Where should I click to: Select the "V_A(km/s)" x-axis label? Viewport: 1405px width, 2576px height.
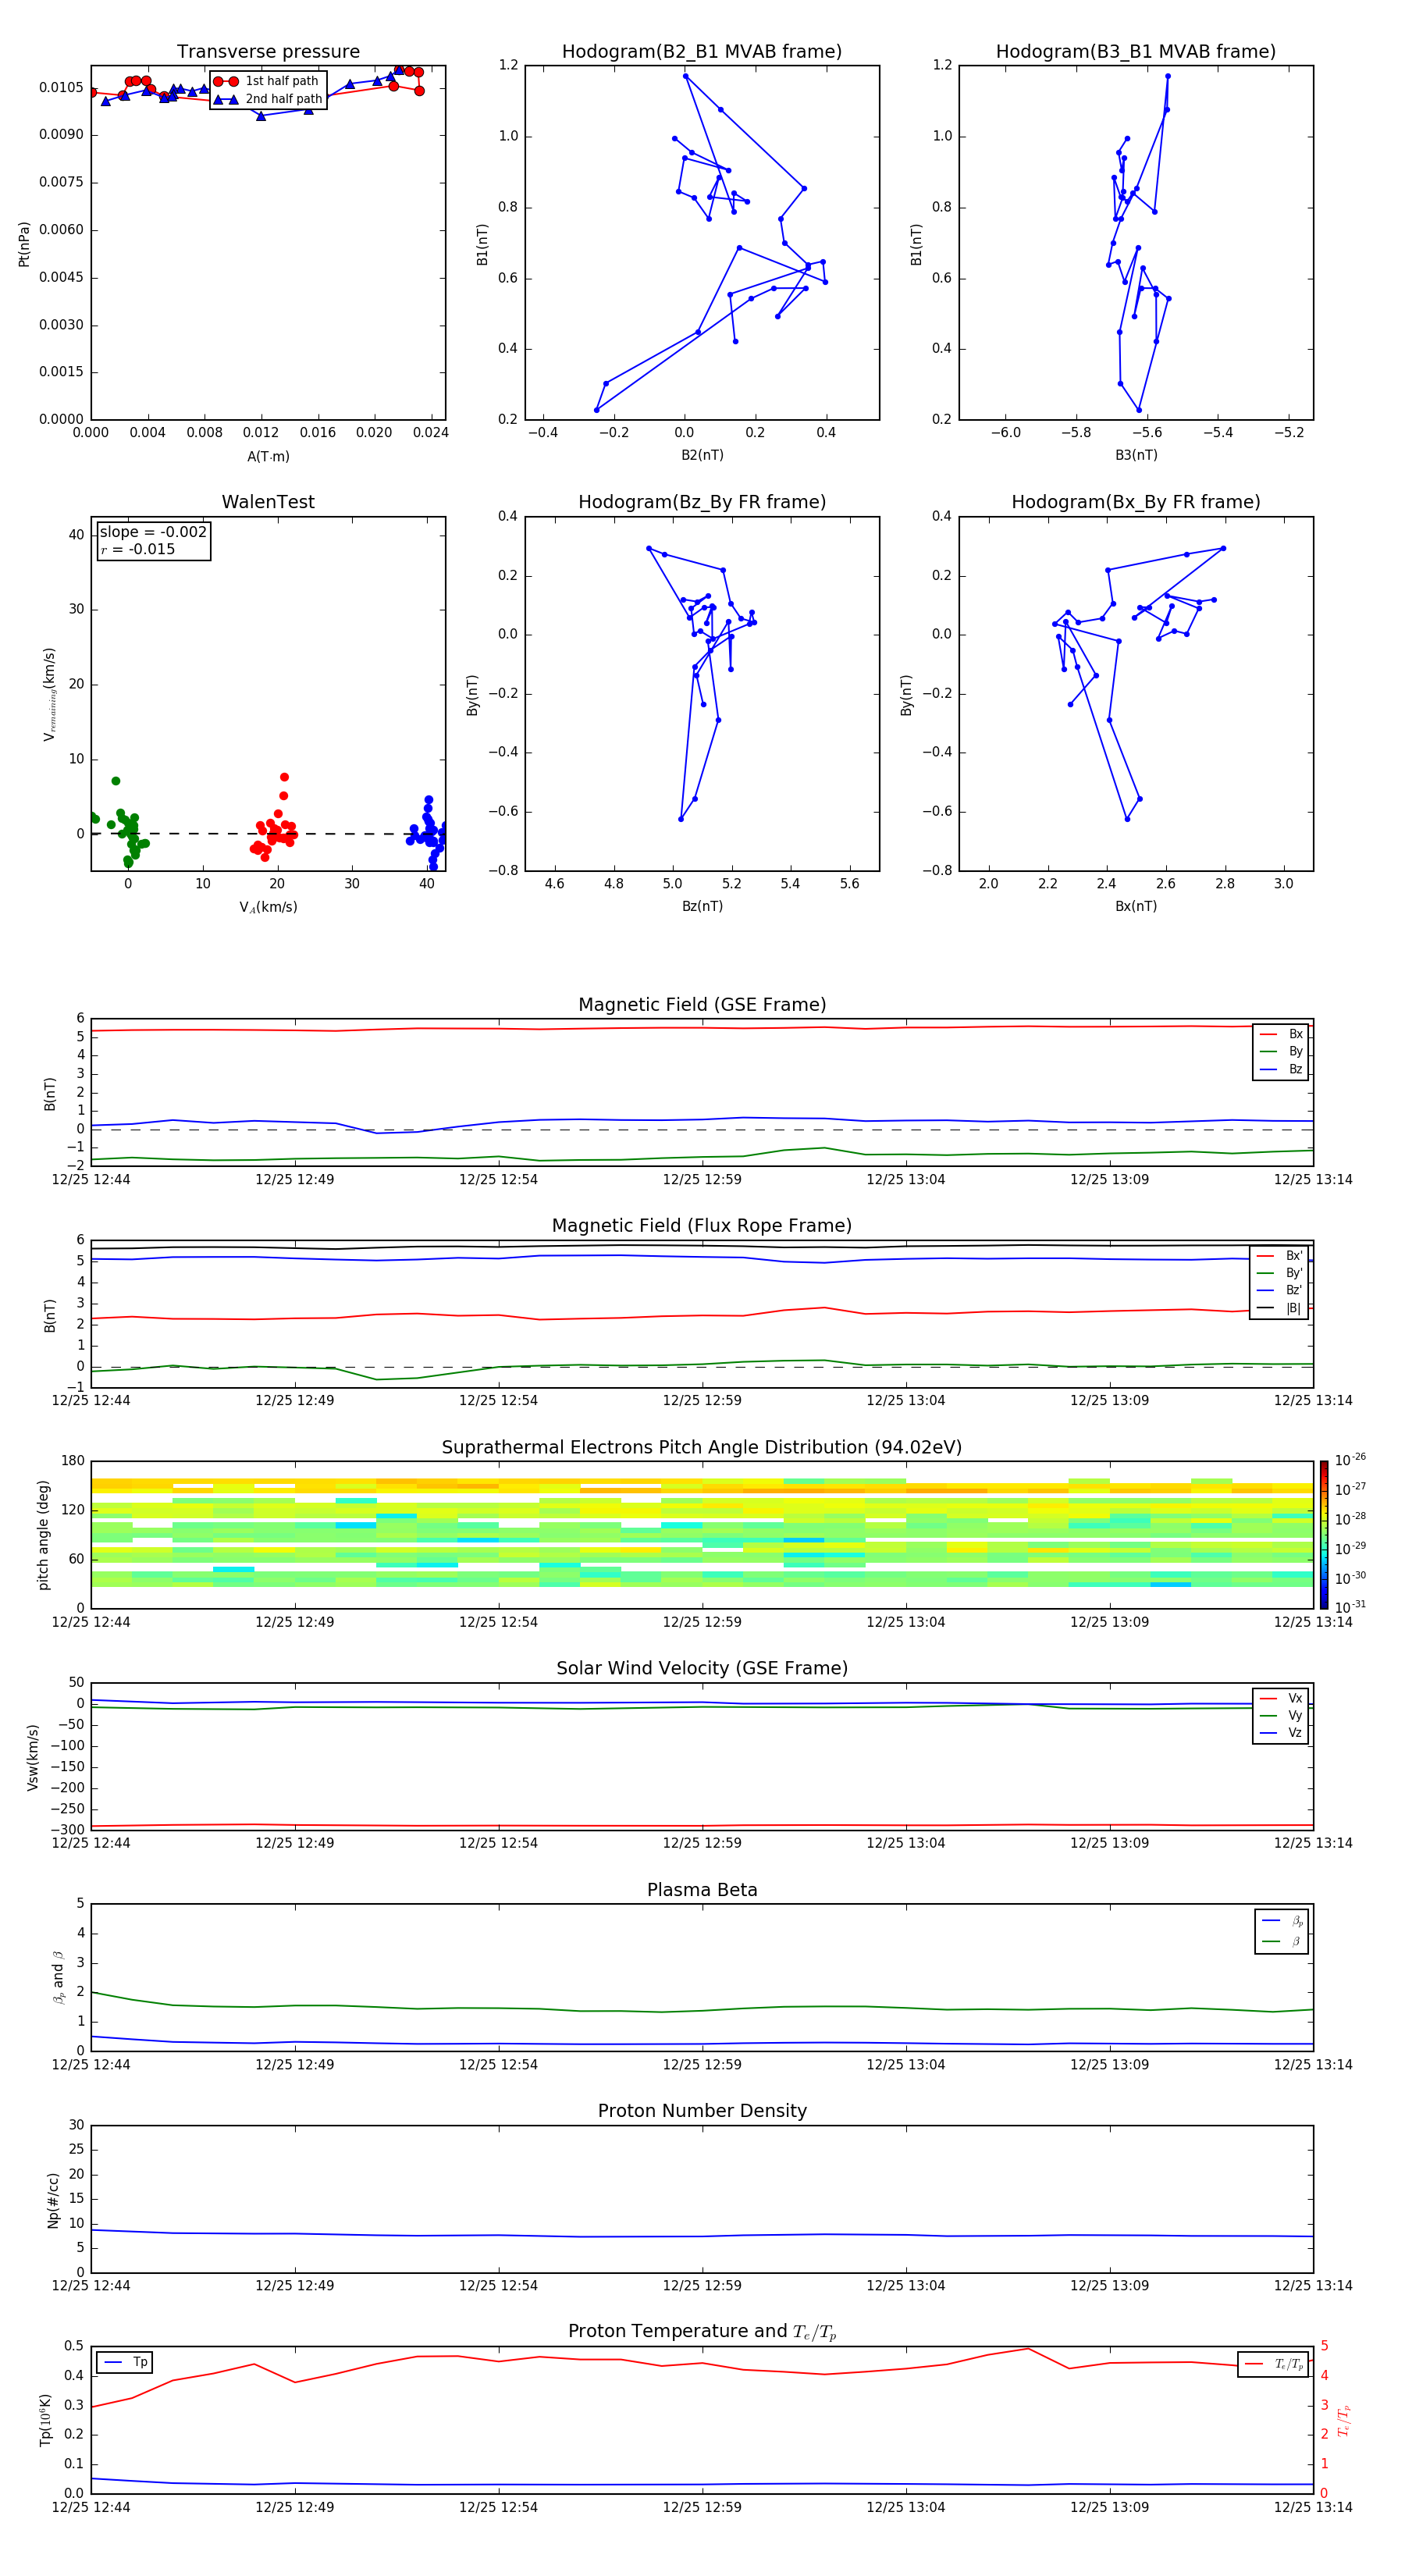pos(268,907)
